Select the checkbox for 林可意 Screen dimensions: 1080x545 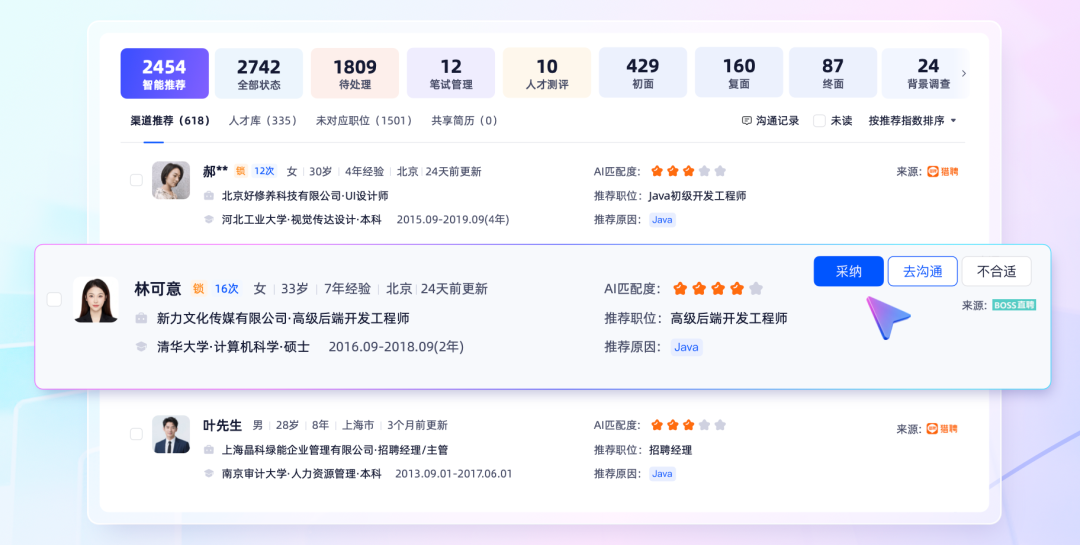click(x=54, y=299)
